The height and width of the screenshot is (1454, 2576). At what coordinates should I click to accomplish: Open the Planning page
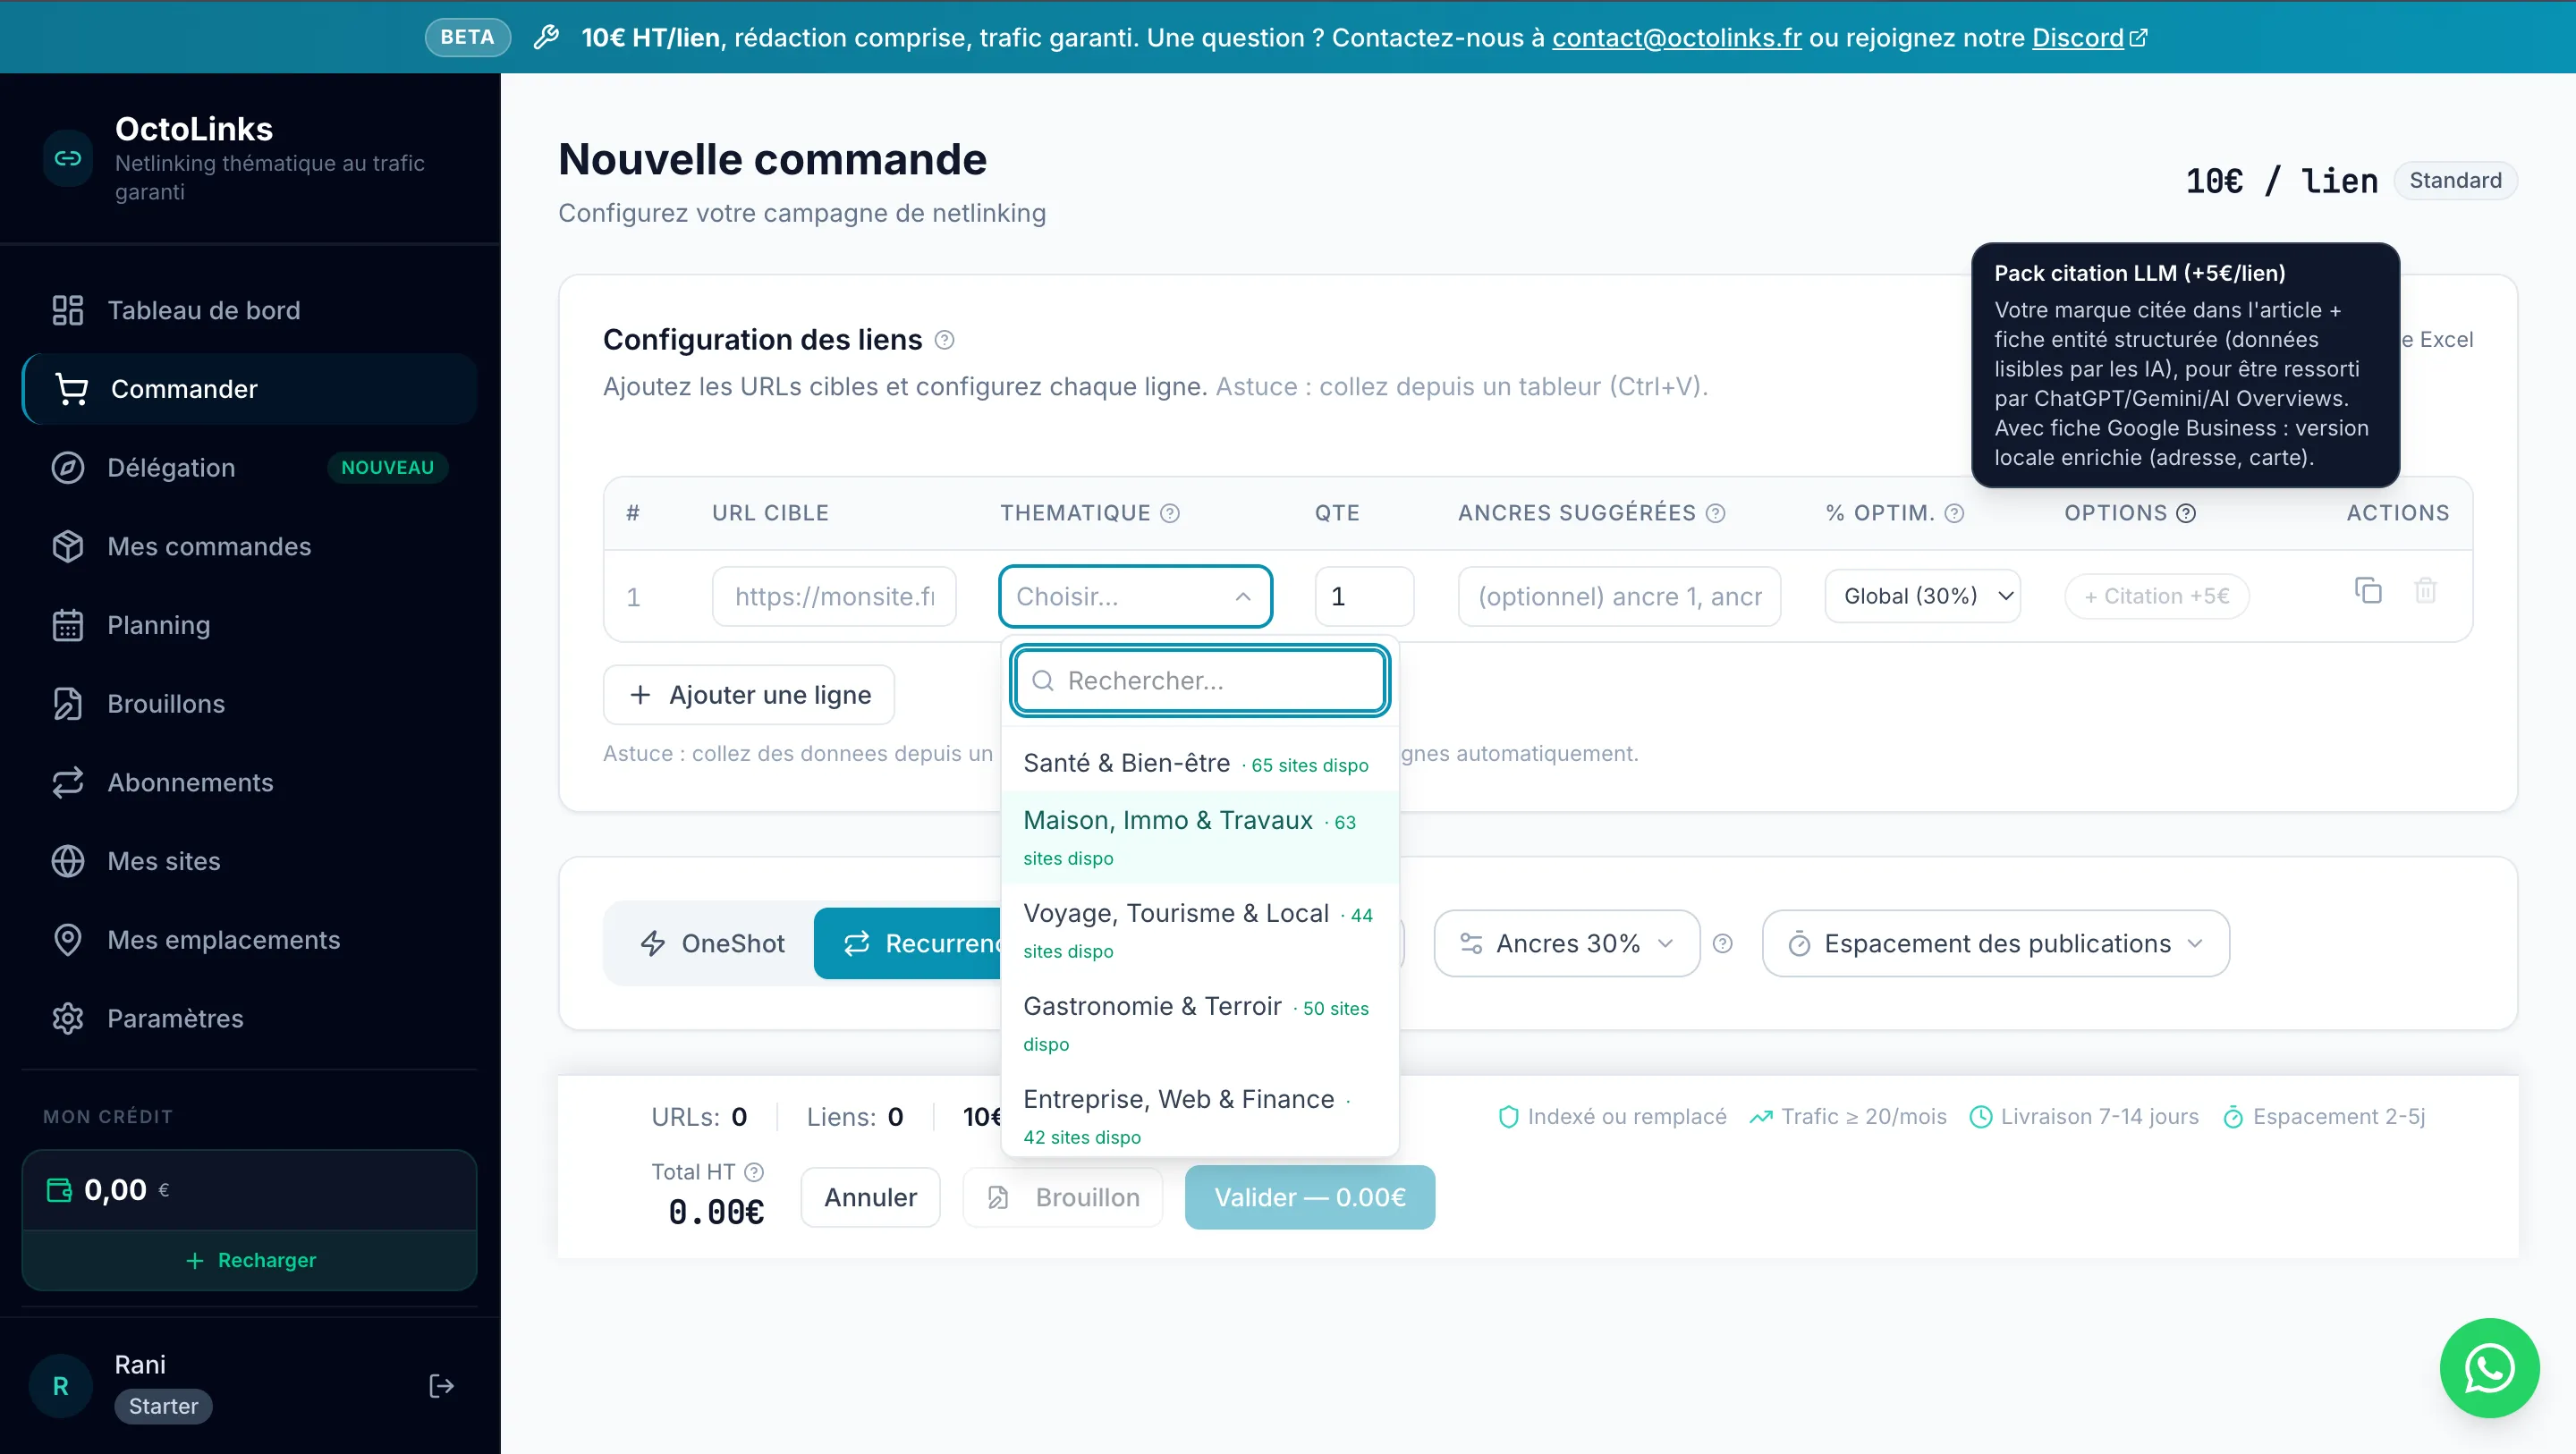tap(249, 625)
